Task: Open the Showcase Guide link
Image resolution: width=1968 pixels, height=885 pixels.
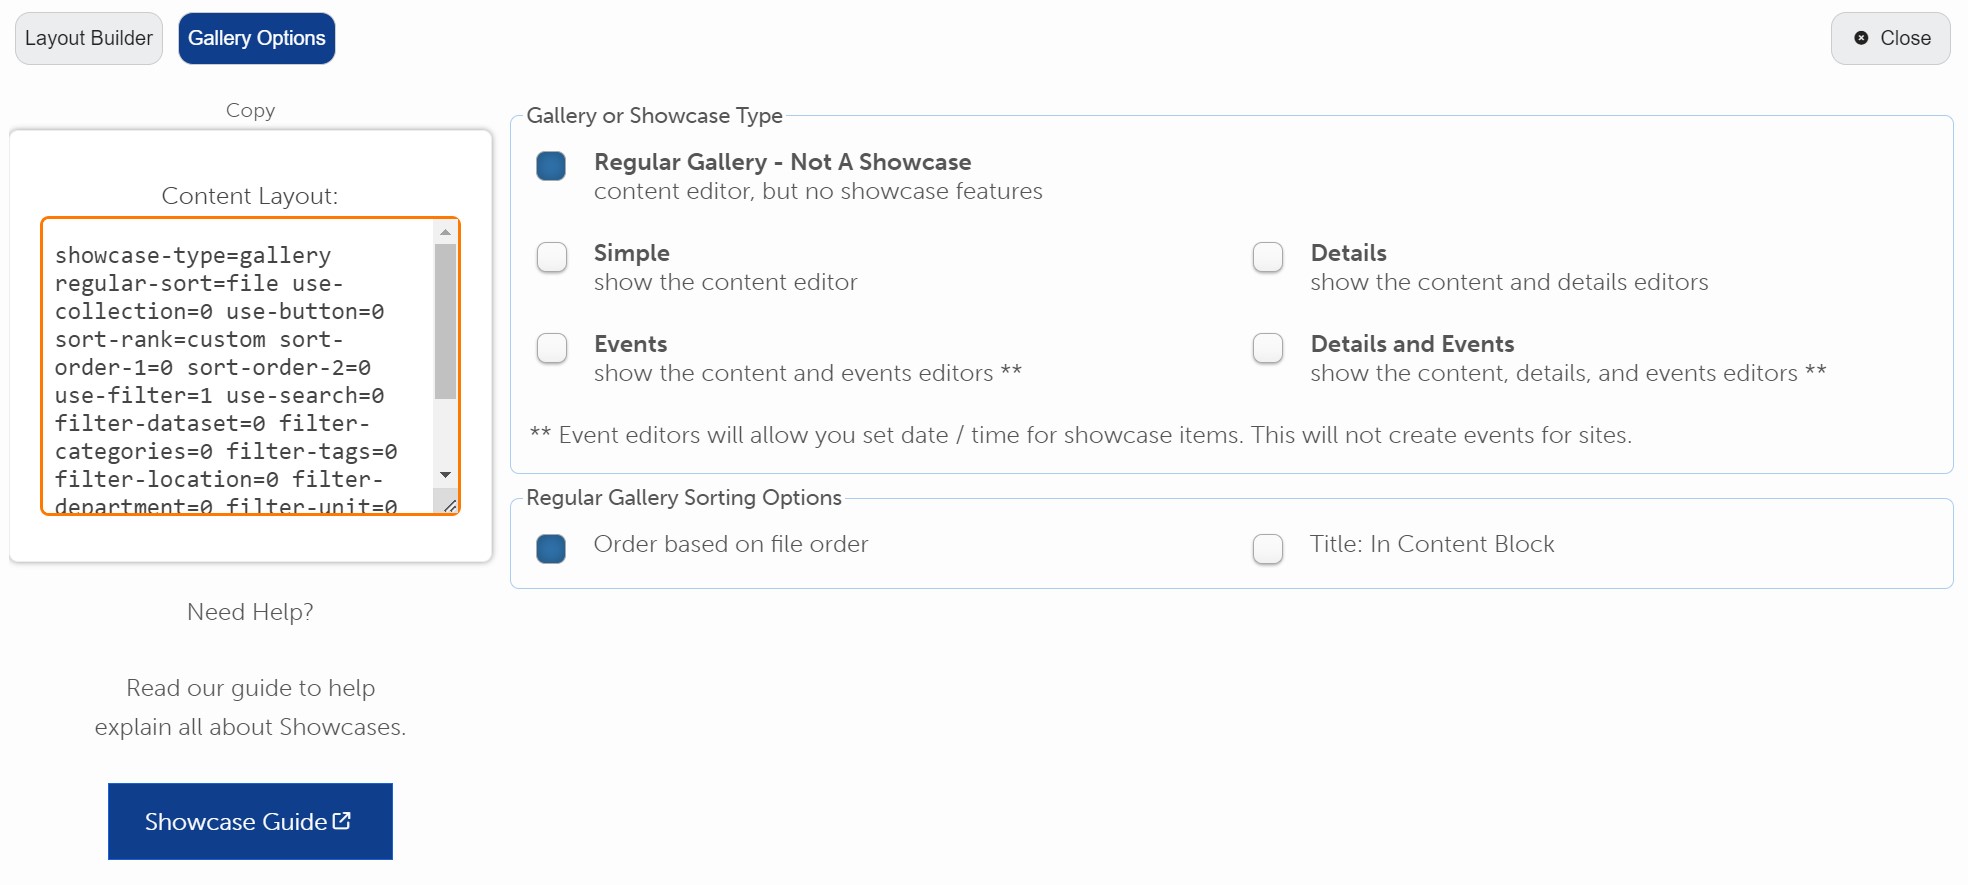Action: point(250,821)
